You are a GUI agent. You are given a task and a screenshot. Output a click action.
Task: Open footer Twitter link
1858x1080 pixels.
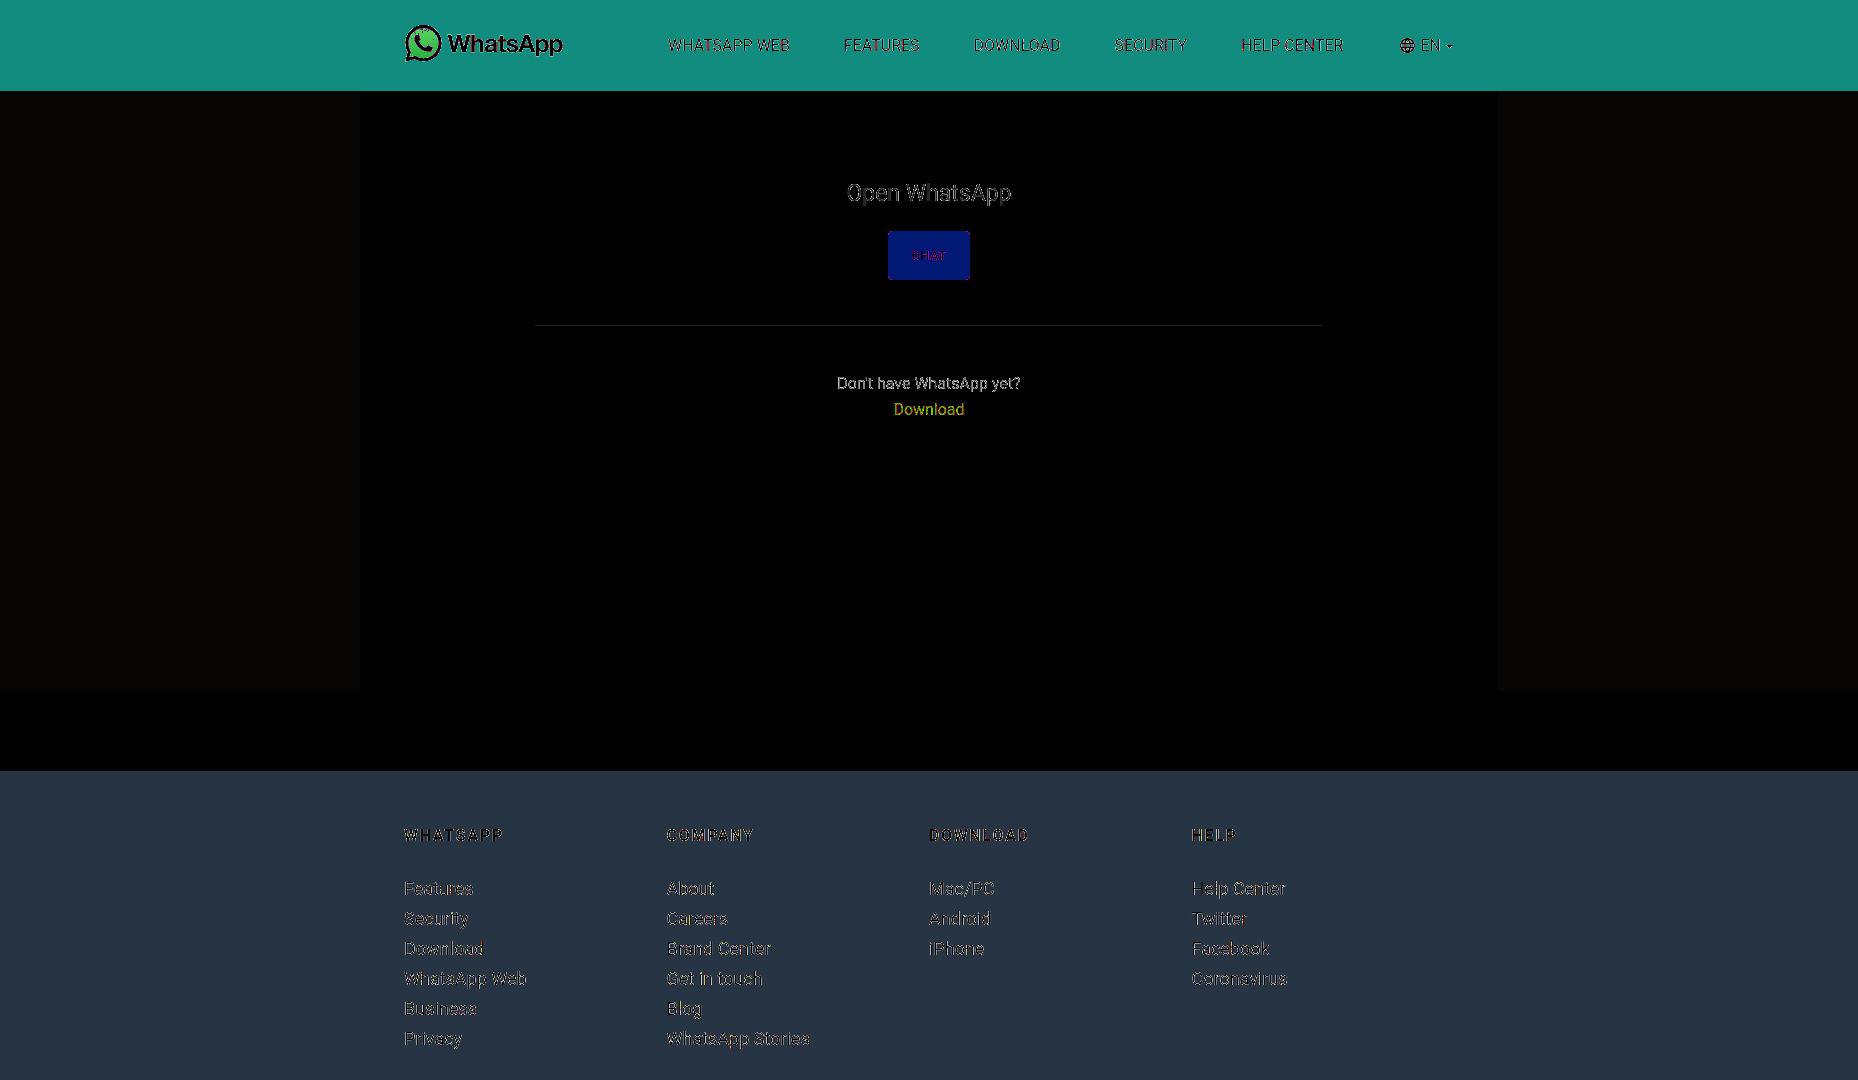coord(1219,918)
